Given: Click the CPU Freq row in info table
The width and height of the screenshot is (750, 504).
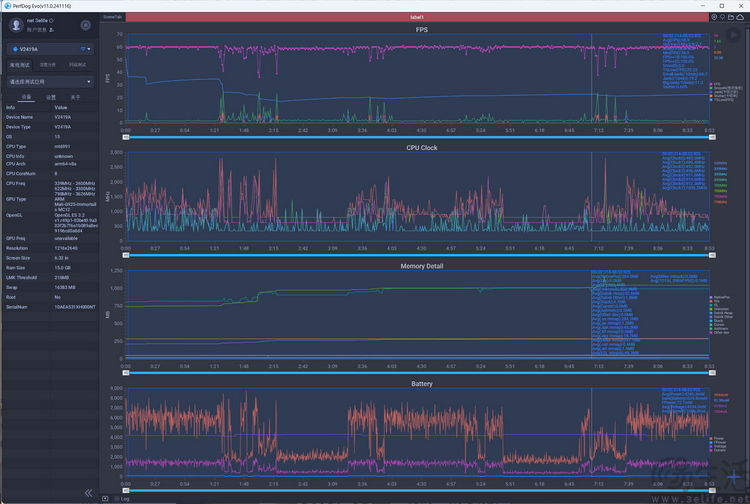Looking at the screenshot, I should pyautogui.click(x=51, y=188).
